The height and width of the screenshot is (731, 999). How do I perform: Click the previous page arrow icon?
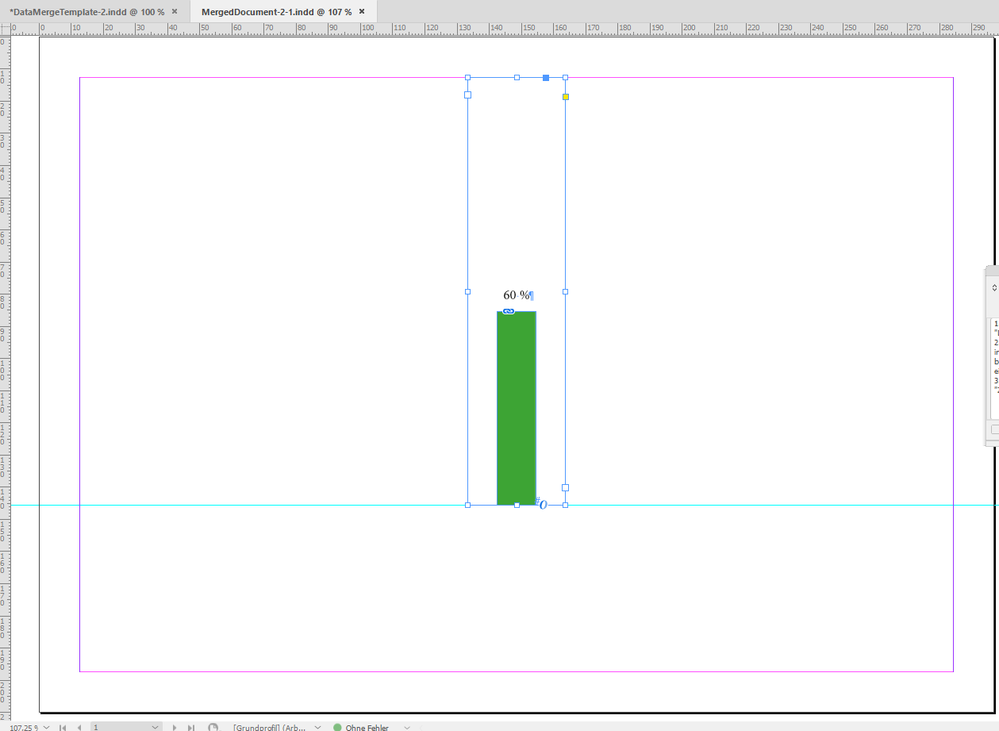[80, 727]
